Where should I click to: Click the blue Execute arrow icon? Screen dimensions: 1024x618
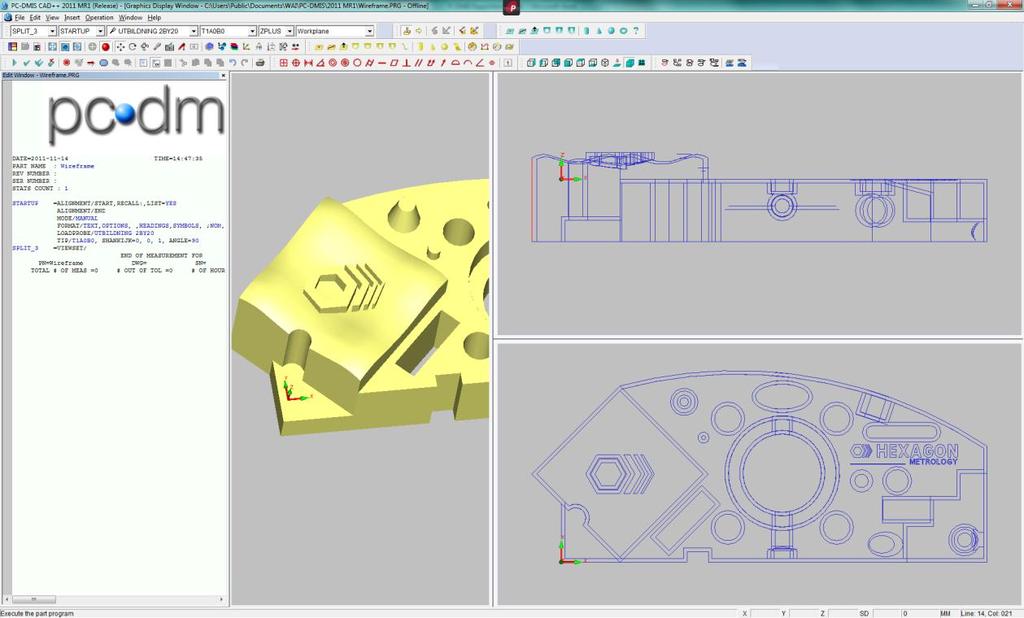coord(14,63)
